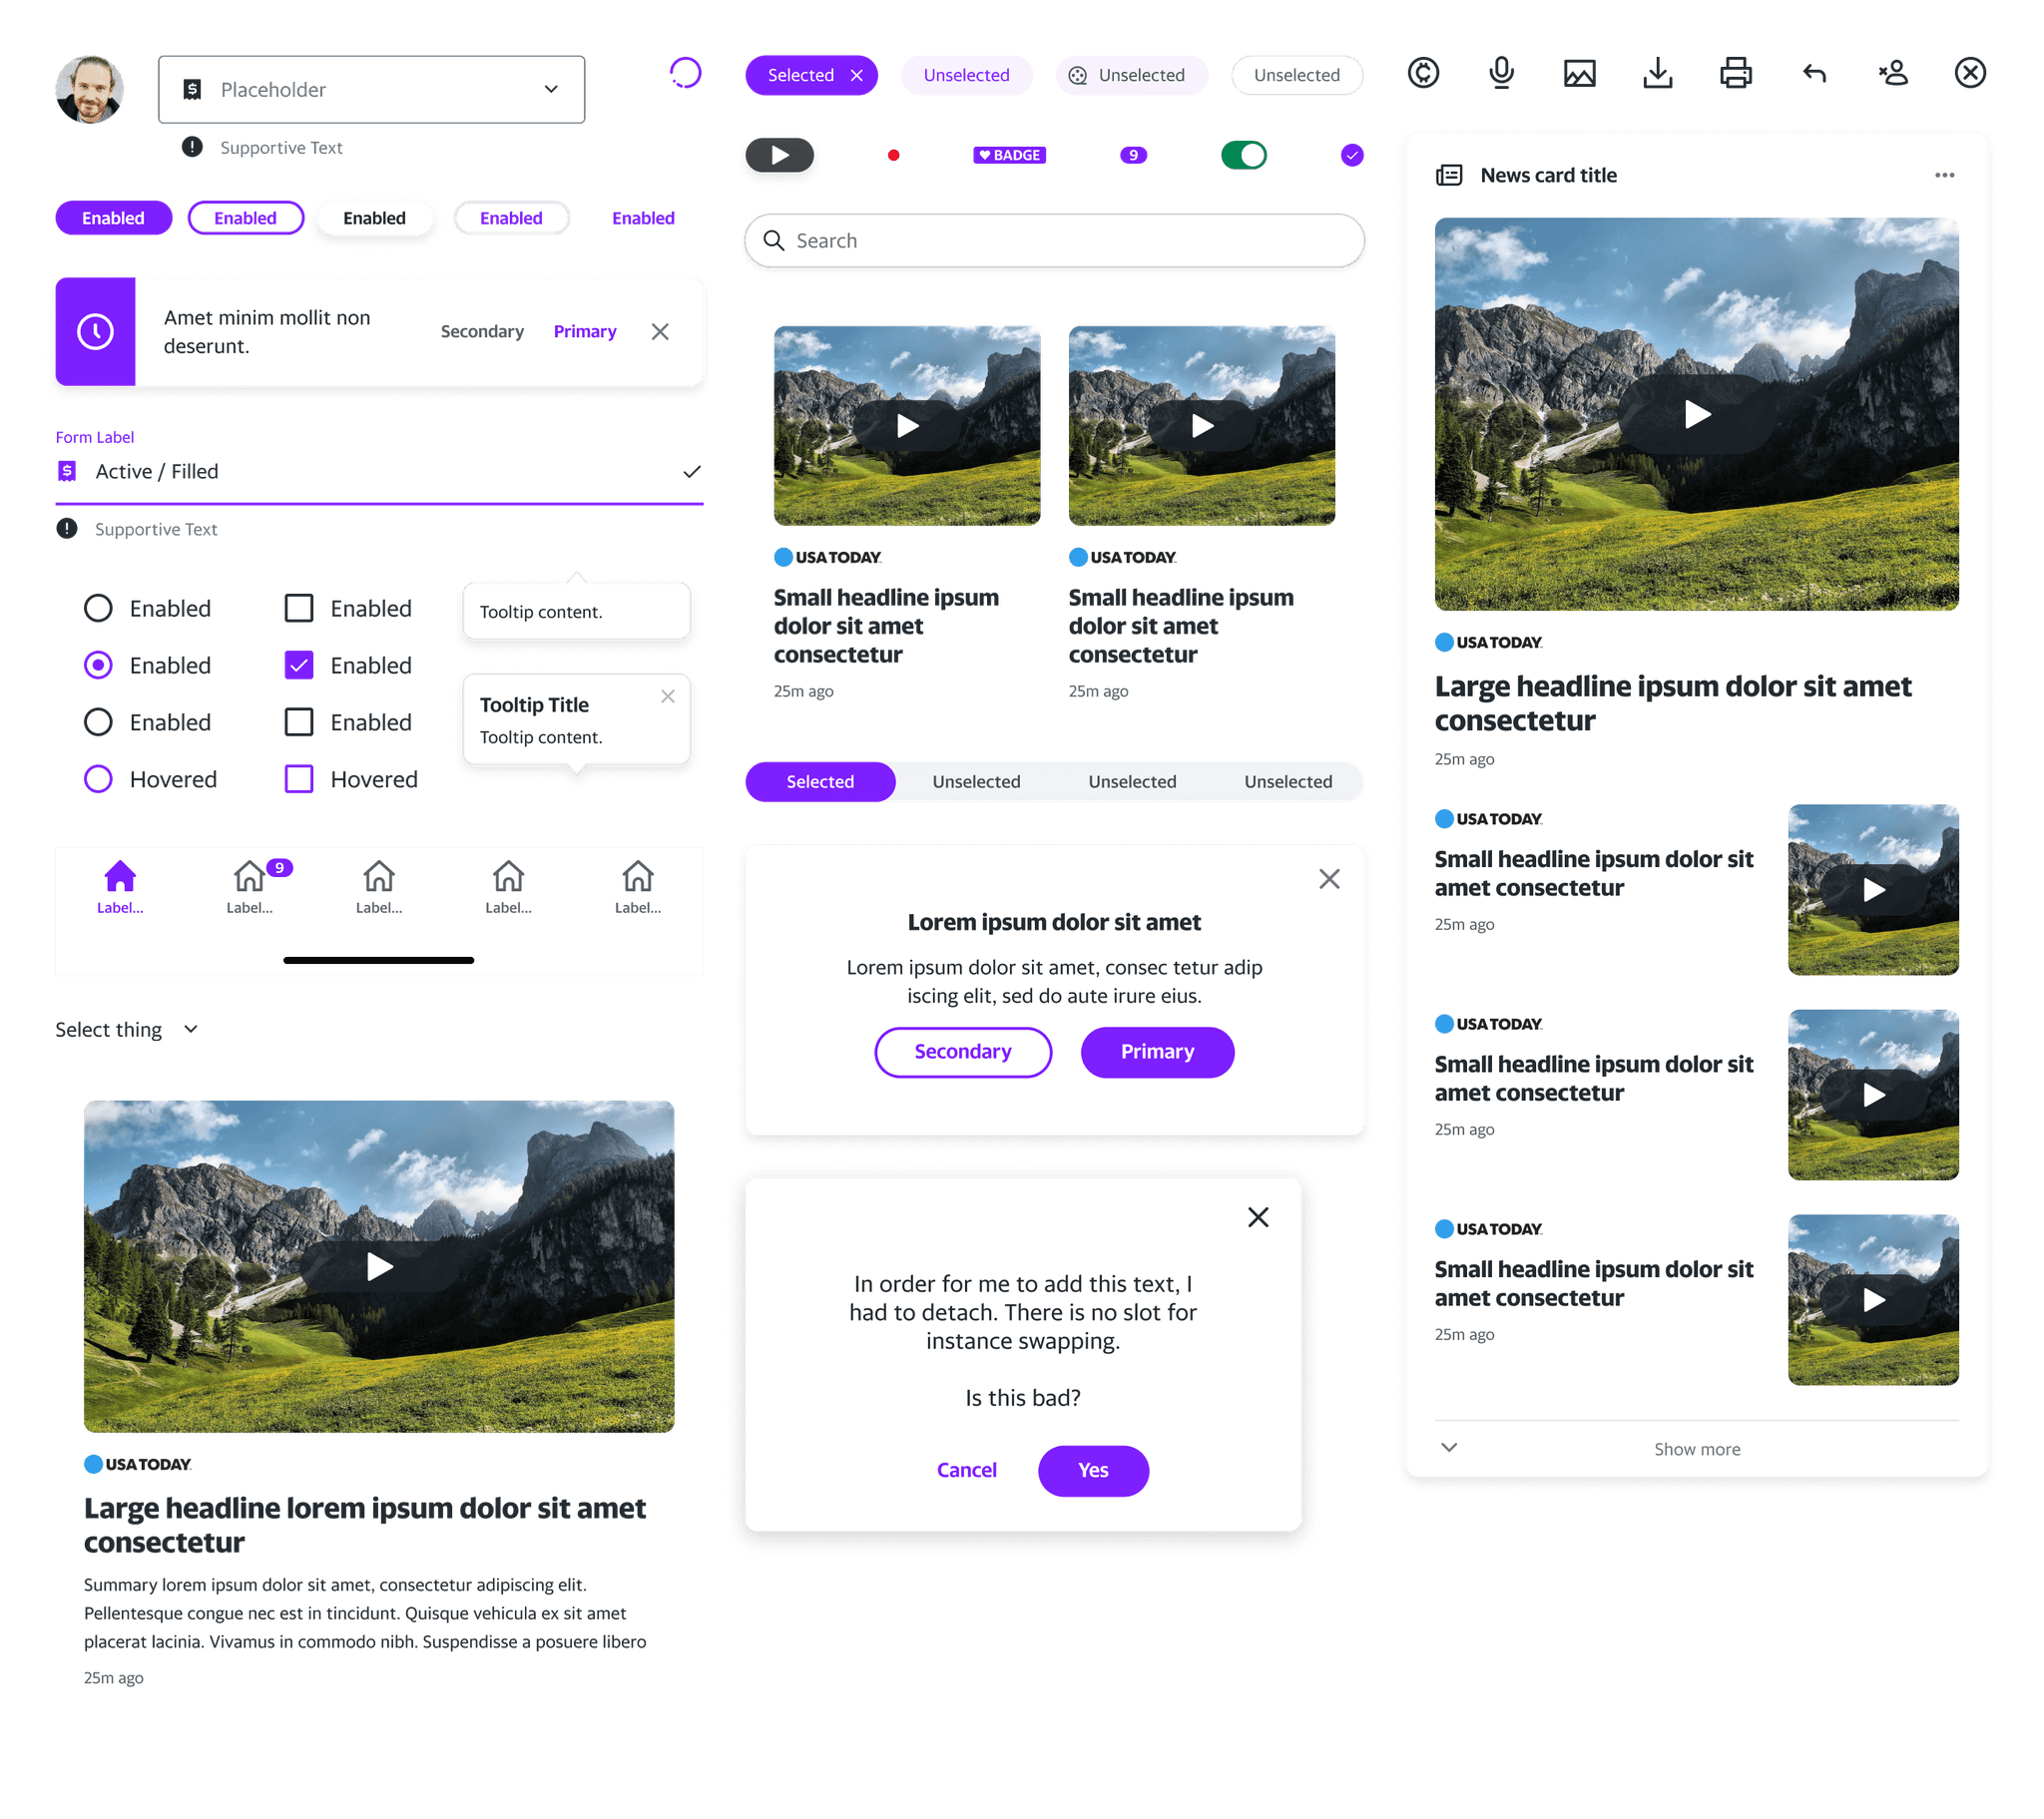Open the news card more options menu

pyautogui.click(x=1944, y=175)
